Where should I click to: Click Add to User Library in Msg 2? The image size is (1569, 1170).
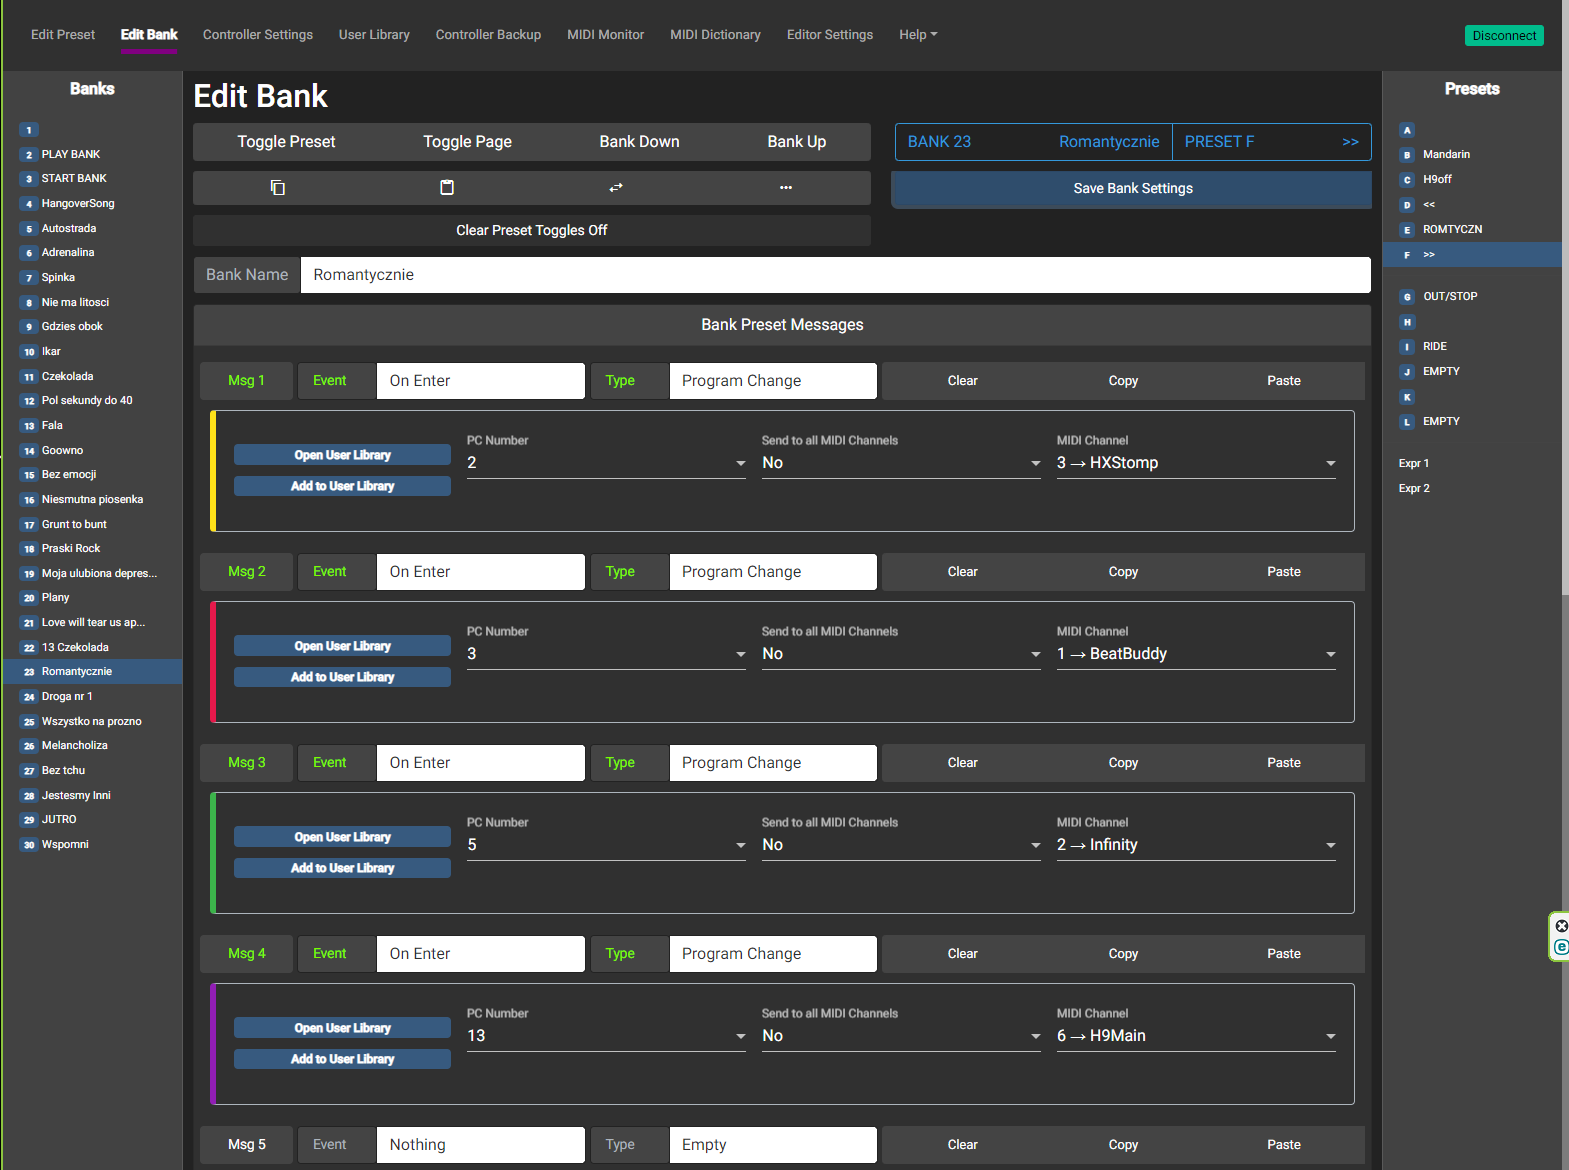(x=342, y=677)
